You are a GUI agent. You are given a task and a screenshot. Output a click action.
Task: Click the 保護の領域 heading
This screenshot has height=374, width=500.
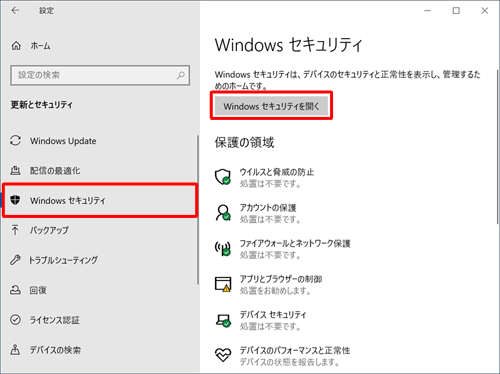pyautogui.click(x=244, y=142)
